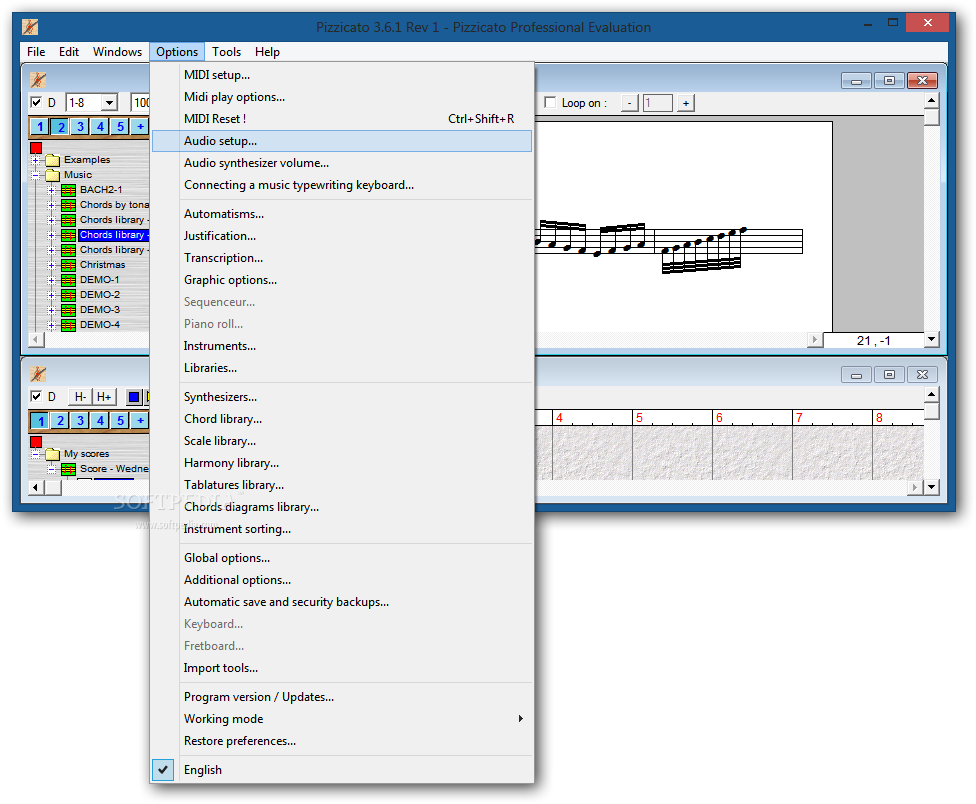This screenshot has height=804, width=976.
Task: Click the scroll down arrow in upper window
Action: [x=931, y=339]
